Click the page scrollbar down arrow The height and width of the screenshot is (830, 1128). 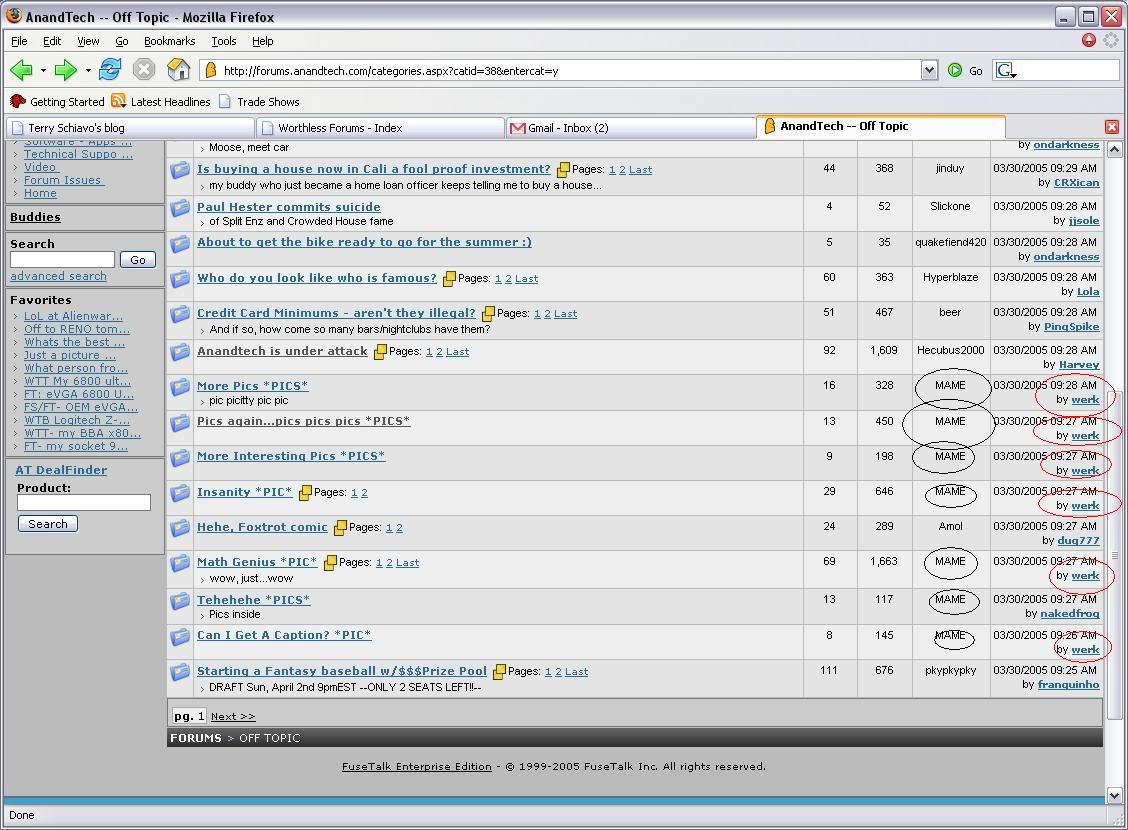[x=1114, y=795]
